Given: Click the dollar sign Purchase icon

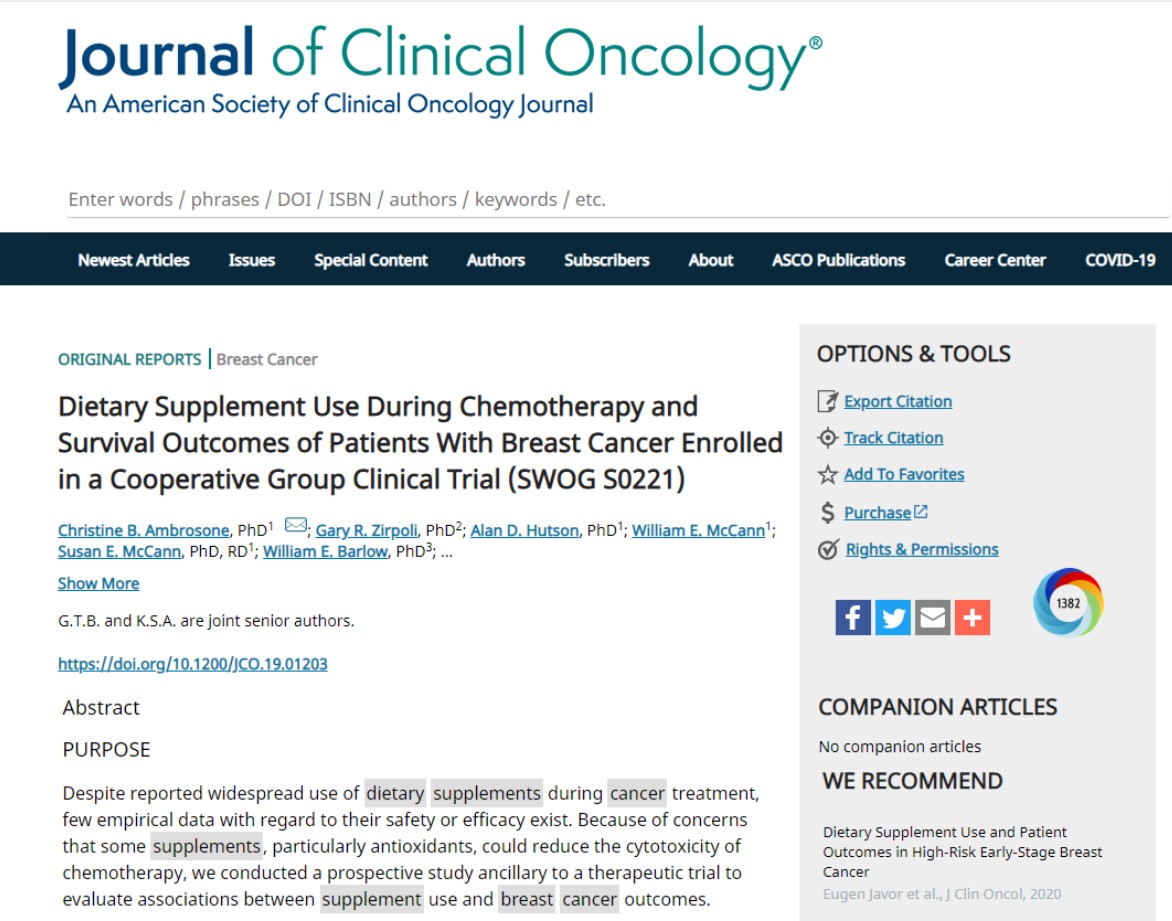Looking at the screenshot, I should pyautogui.click(x=827, y=513).
